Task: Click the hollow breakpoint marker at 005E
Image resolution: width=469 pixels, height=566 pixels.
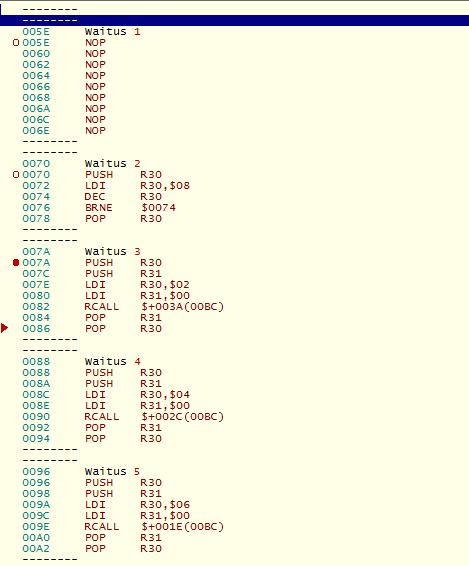Action: 16,43
